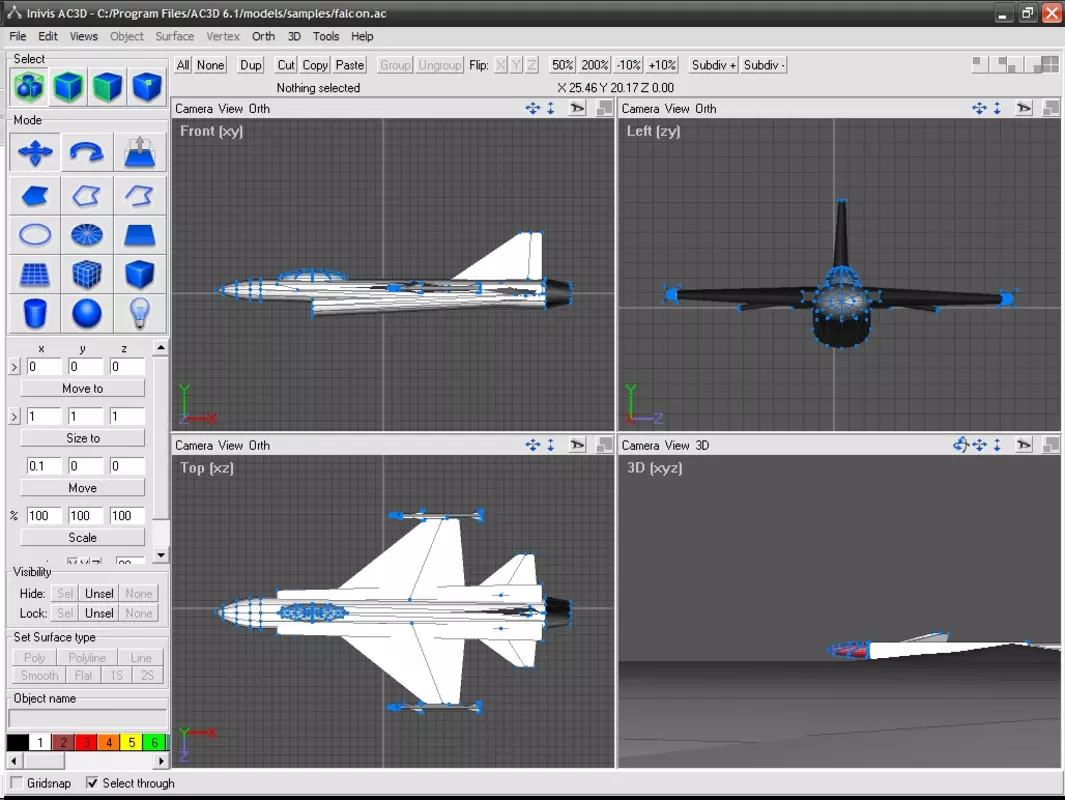Toggle the Gridsnap checkbox
The height and width of the screenshot is (800, 1065).
pos(17,782)
